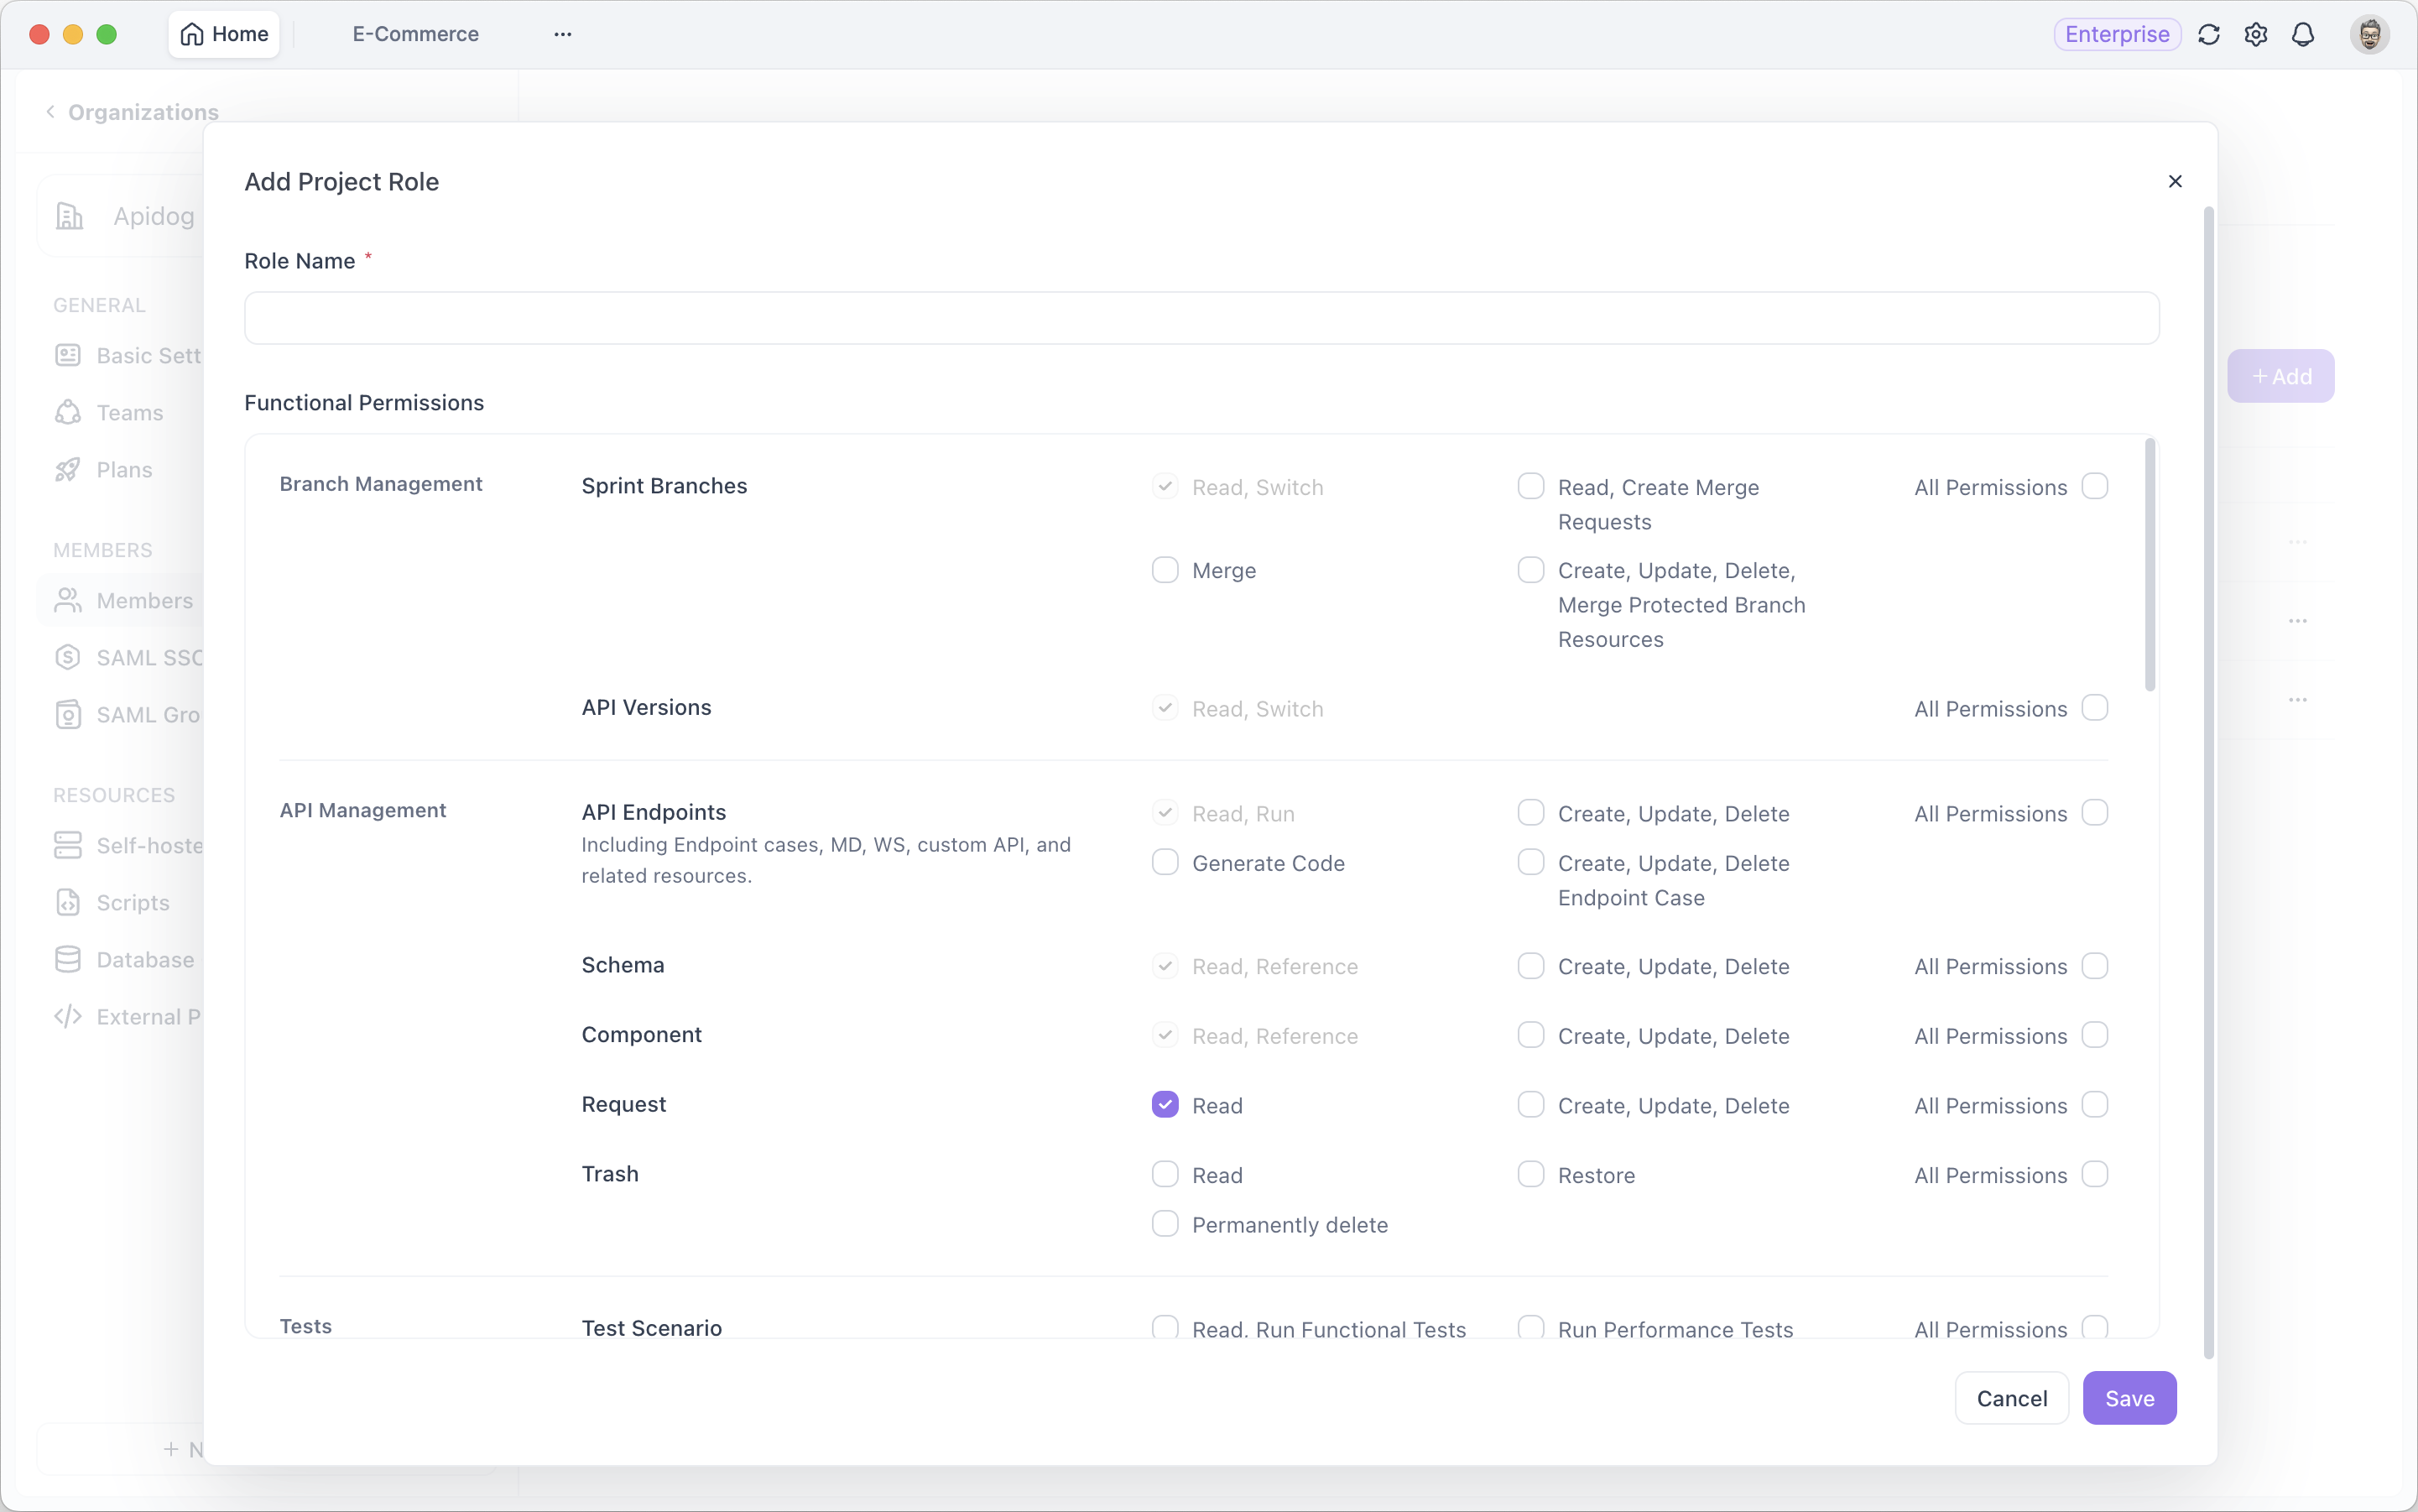Click the API Management section label

(x=363, y=810)
